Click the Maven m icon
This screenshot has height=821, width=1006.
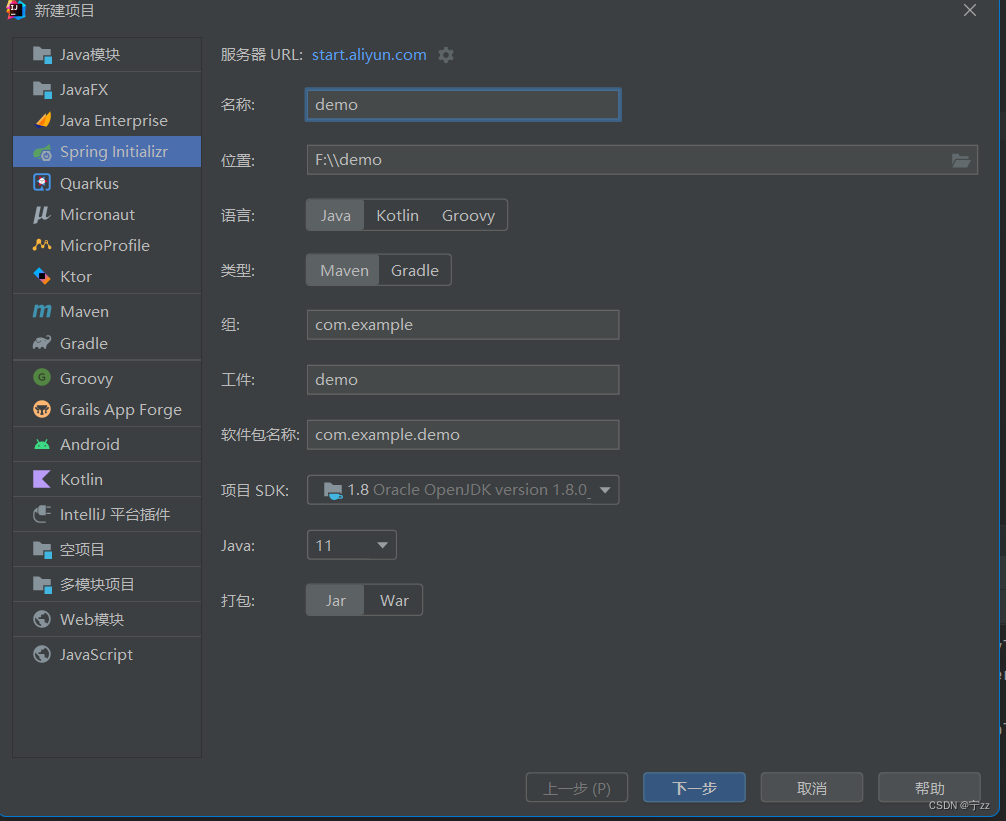[x=42, y=312]
